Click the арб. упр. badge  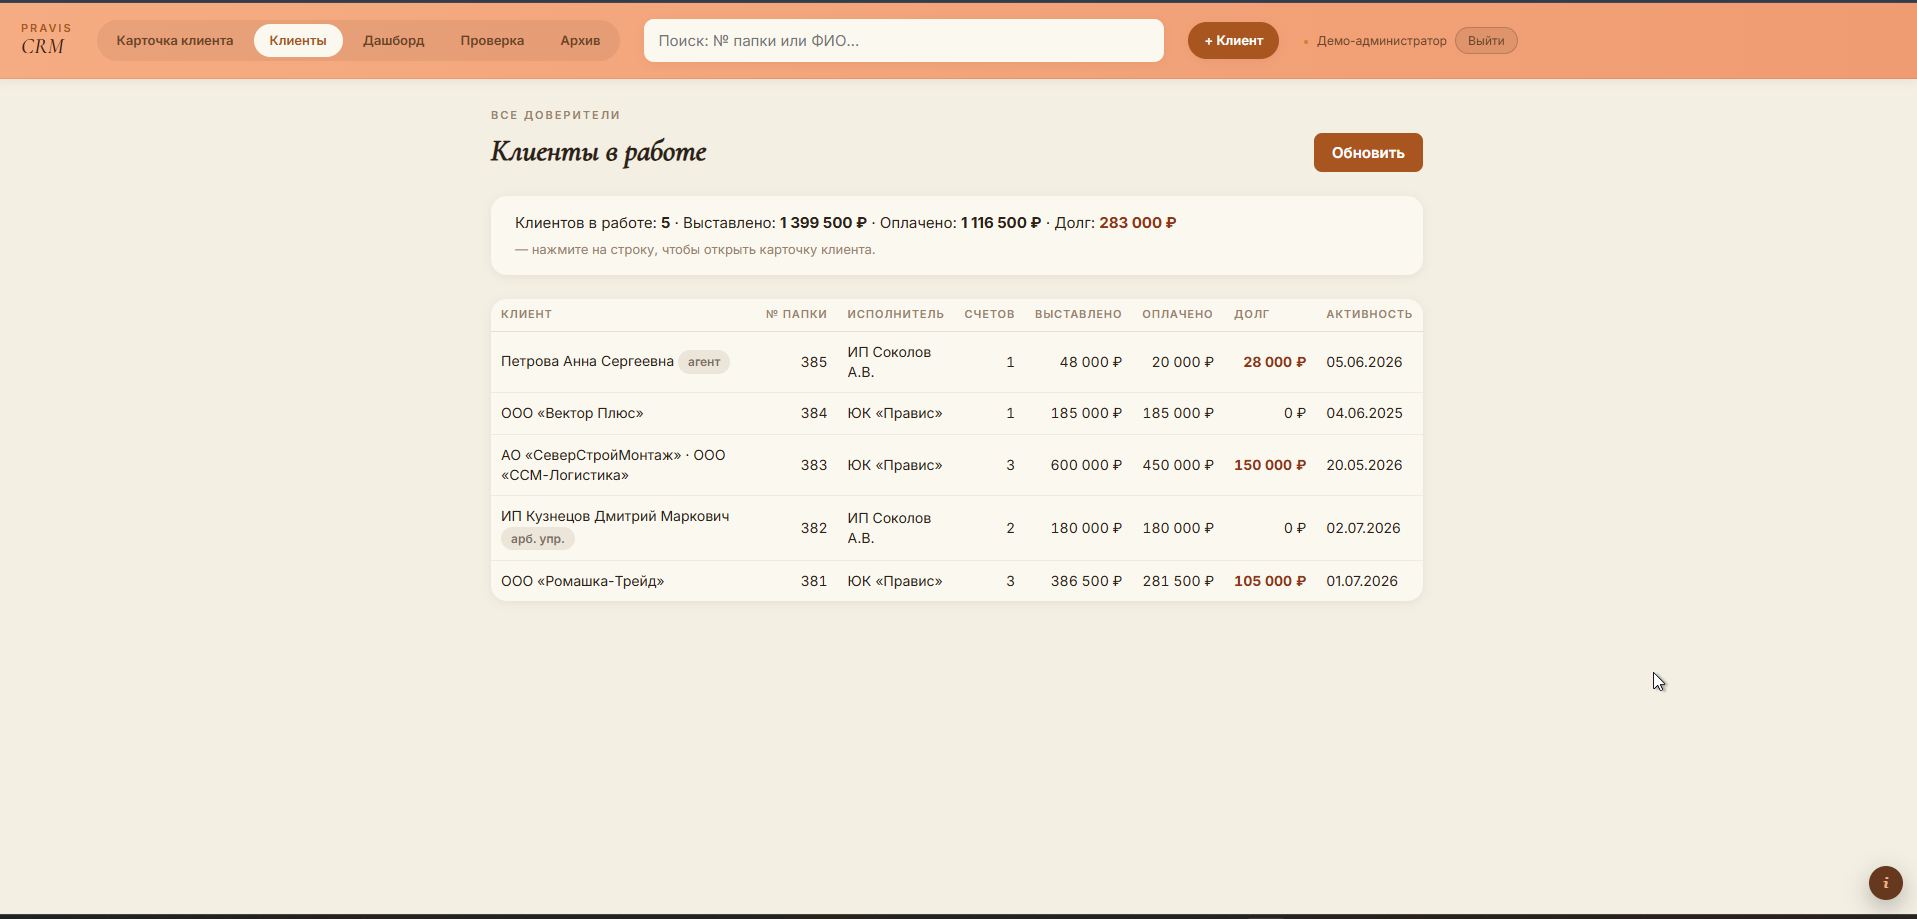538,539
